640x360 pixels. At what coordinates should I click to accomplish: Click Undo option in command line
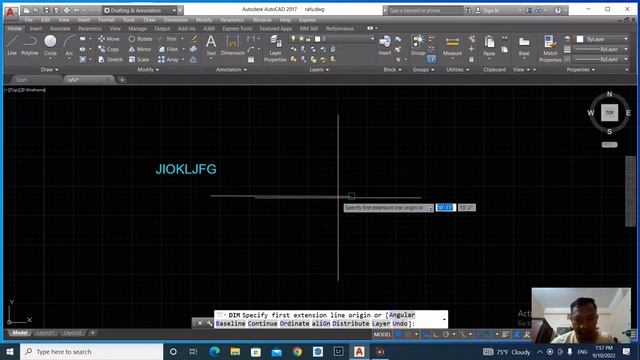tap(400, 323)
